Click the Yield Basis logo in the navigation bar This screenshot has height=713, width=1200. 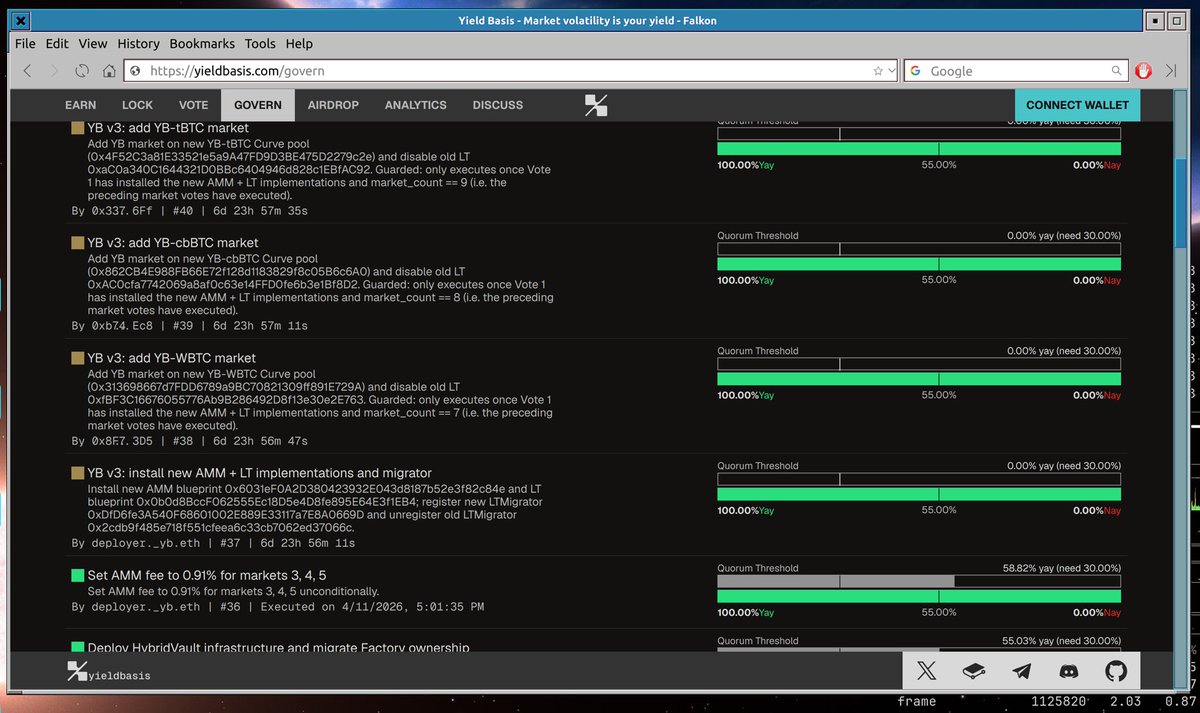596,105
